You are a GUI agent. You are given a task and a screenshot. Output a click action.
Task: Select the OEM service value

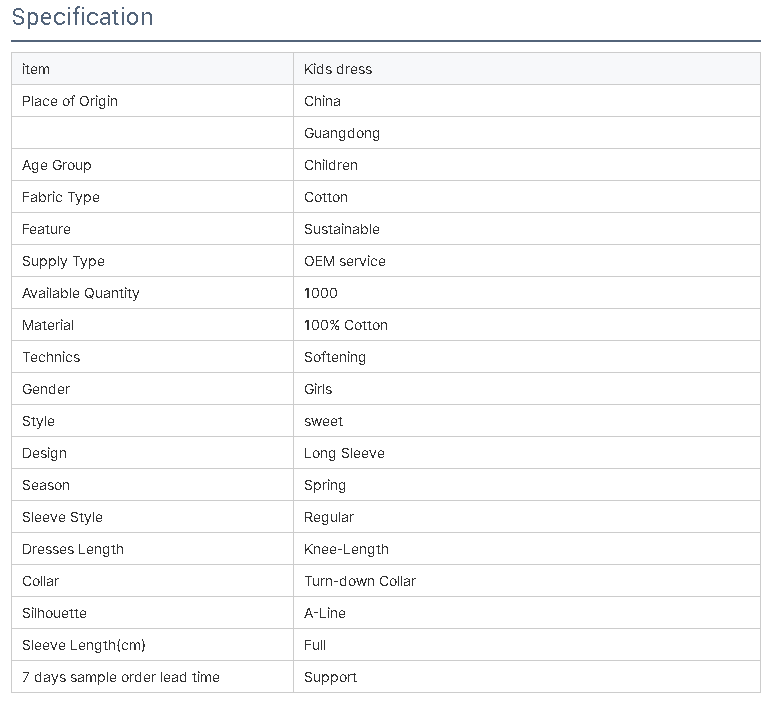[x=345, y=261]
